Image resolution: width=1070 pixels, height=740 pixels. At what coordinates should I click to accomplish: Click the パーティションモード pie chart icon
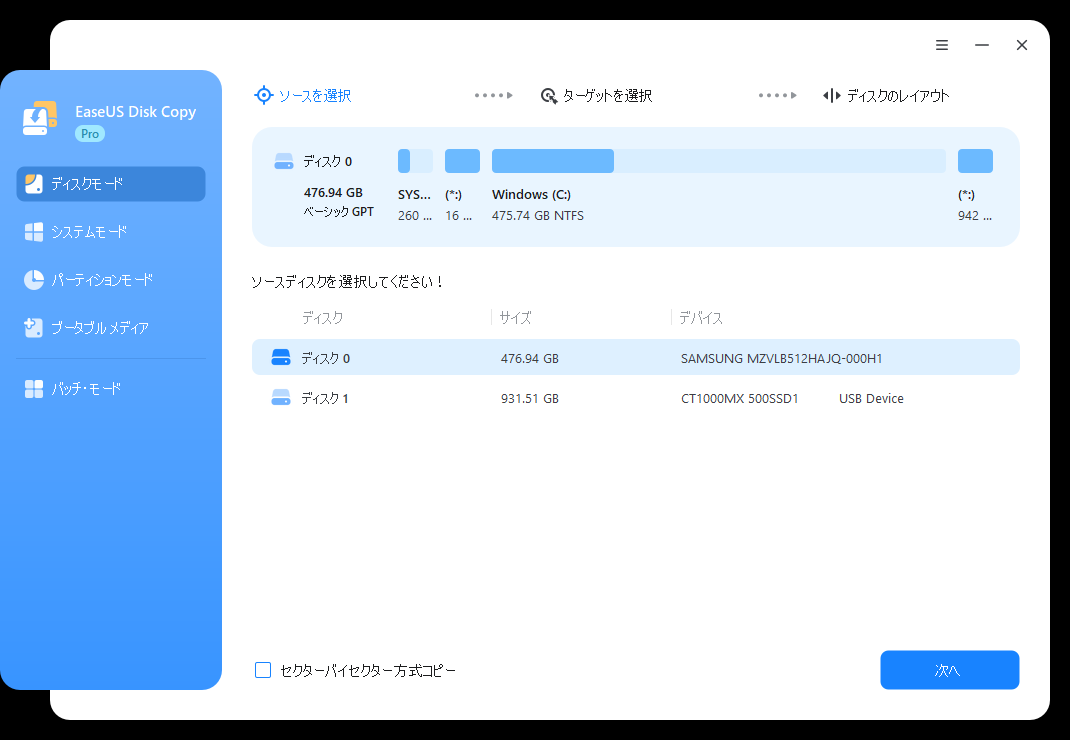tap(33, 280)
